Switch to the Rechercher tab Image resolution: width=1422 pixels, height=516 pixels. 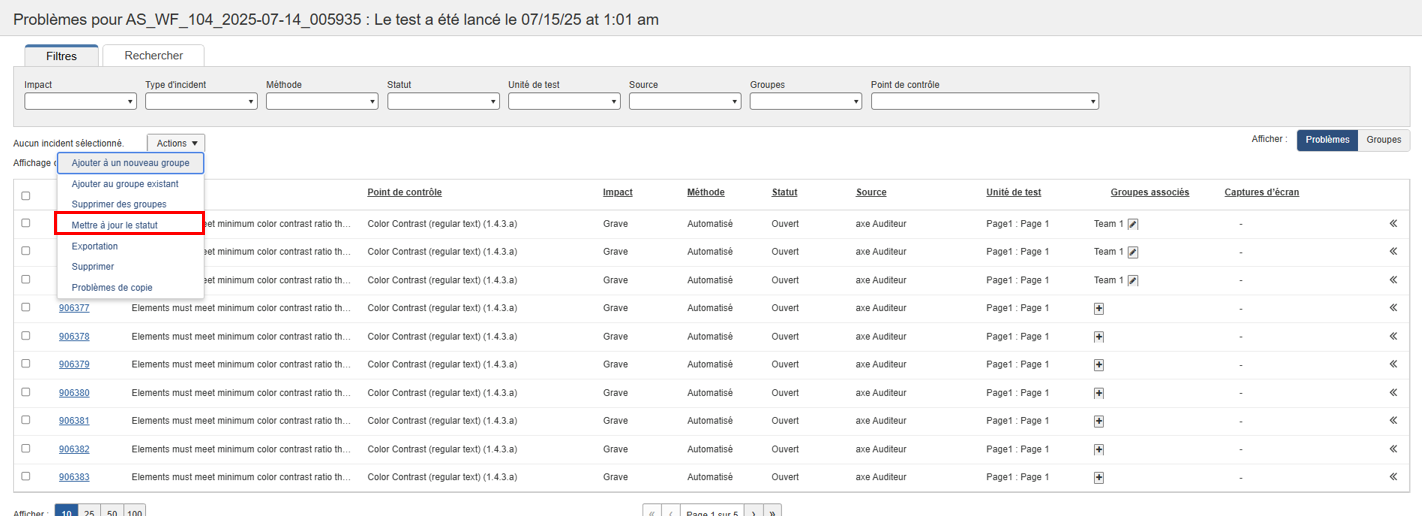153,56
